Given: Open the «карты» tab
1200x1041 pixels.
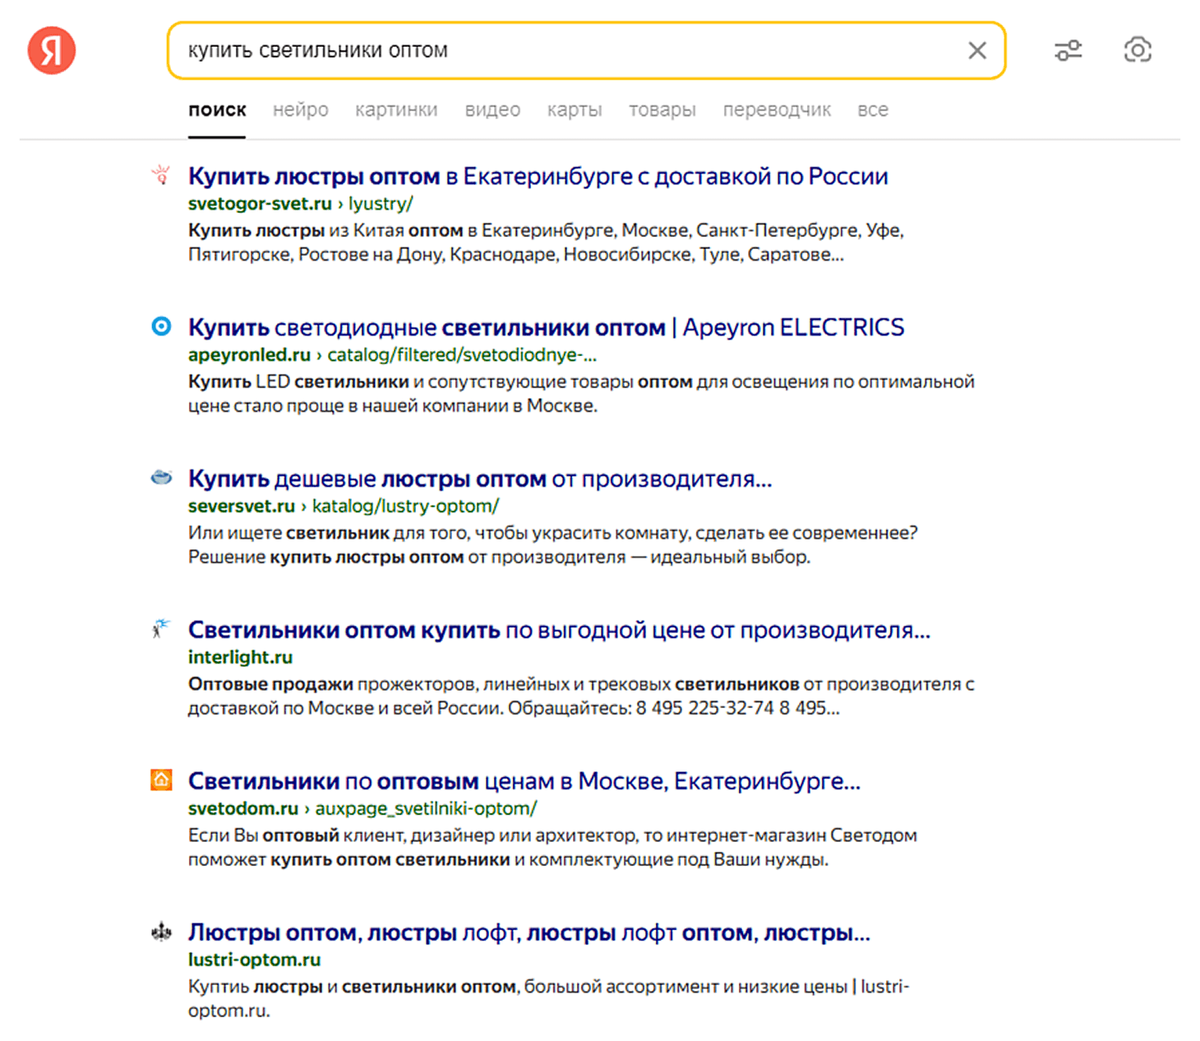Looking at the screenshot, I should pos(574,110).
